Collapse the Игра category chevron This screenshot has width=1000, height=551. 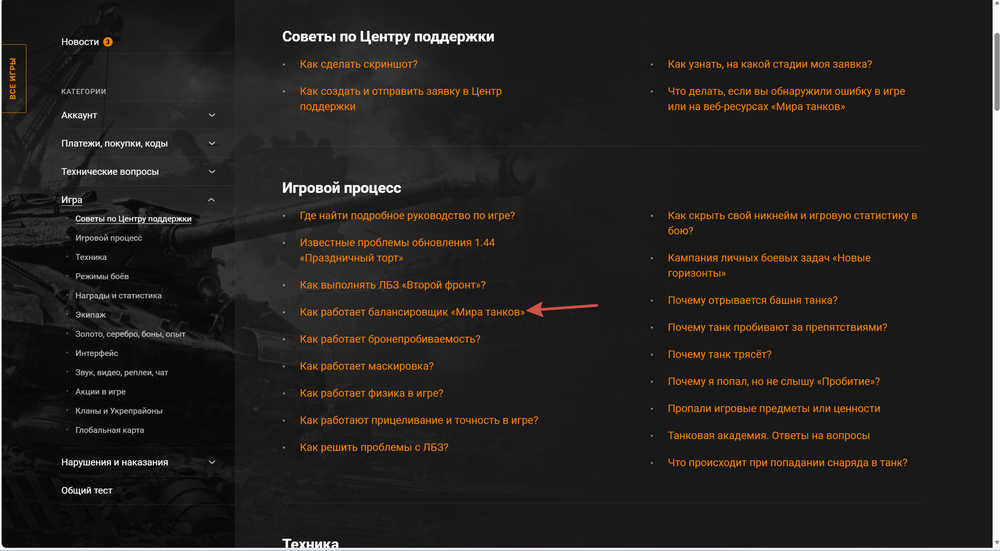[212, 200]
